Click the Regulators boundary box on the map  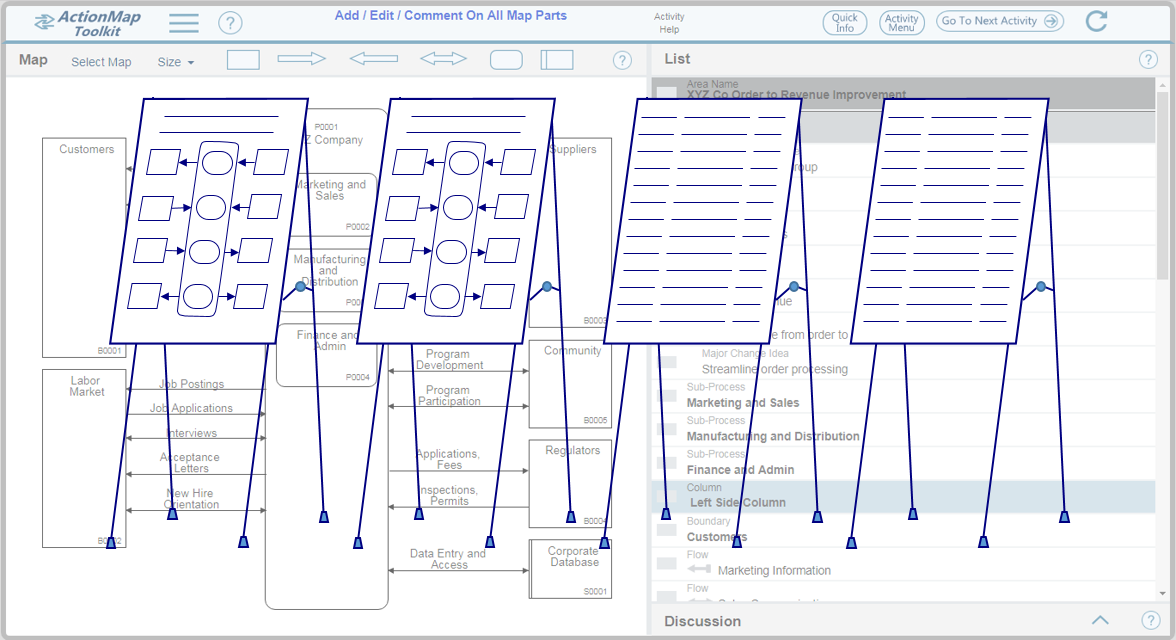point(570,483)
